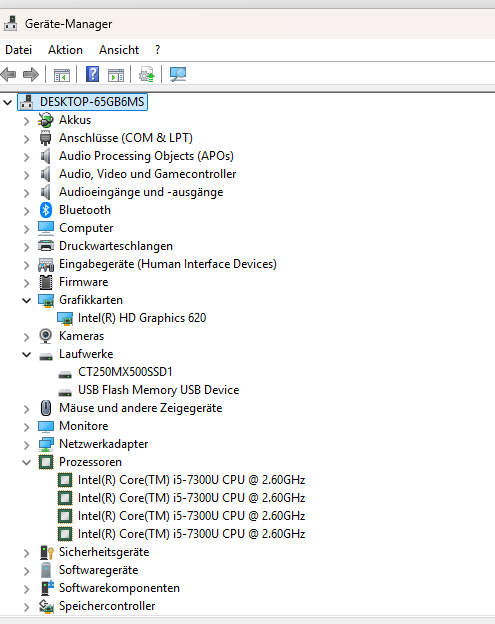The width and height of the screenshot is (495, 624).
Task: Select USB Flash Memory USB Device
Action: [158, 390]
